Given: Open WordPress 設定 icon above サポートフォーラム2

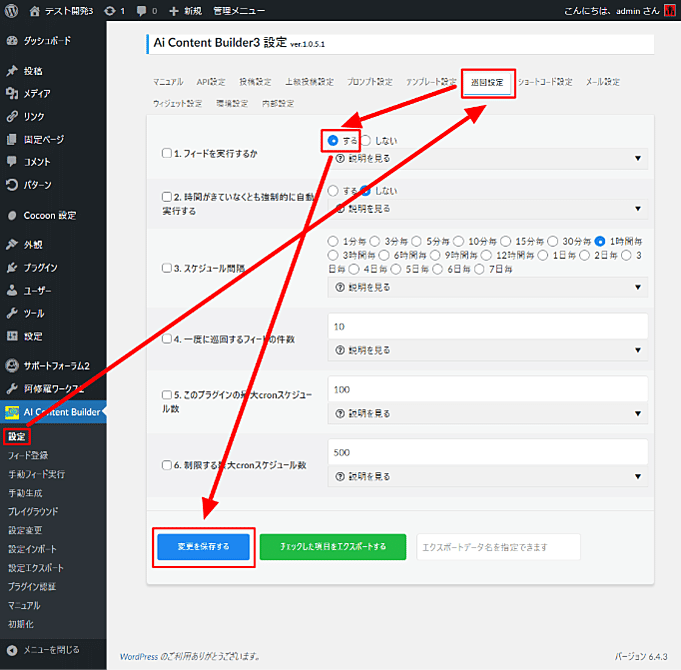Looking at the screenshot, I should click(12, 336).
